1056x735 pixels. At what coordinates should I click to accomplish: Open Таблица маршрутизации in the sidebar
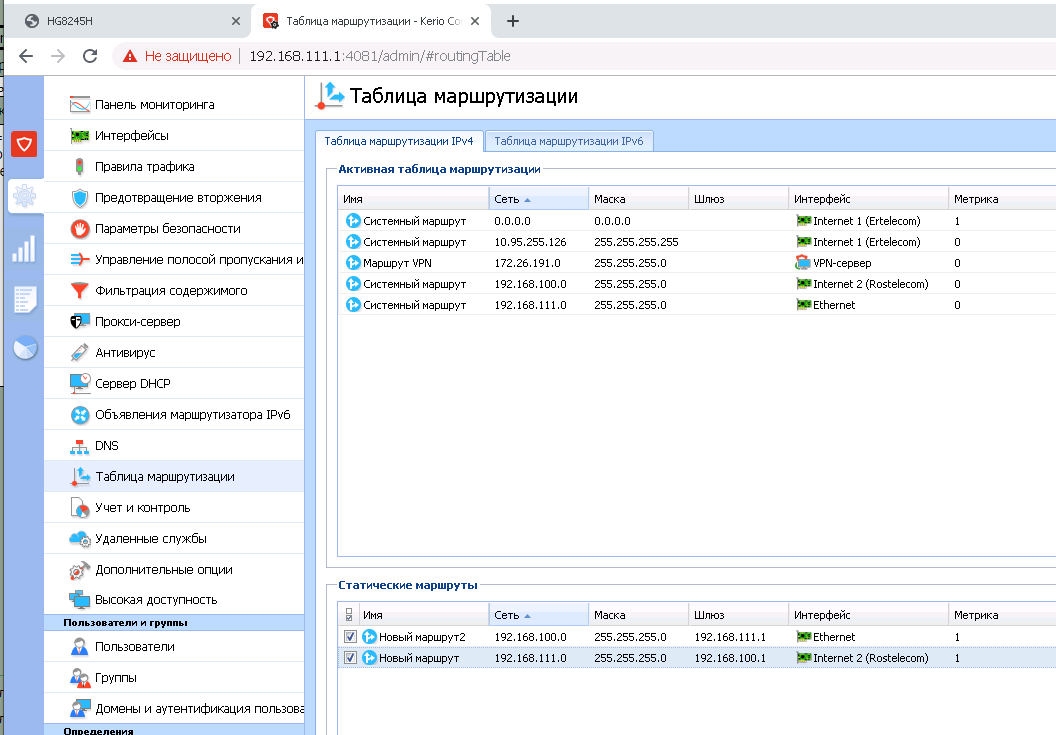coord(174,476)
